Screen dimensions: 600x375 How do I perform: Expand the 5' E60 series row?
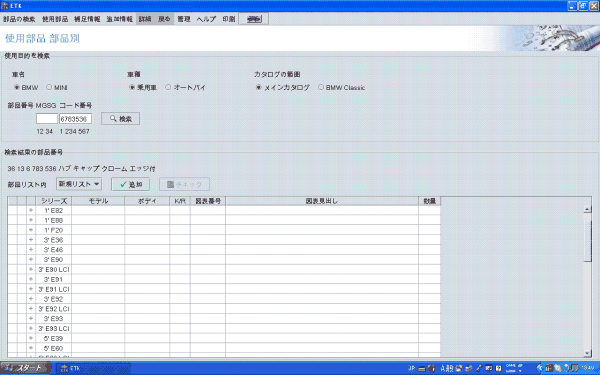tap(31, 348)
